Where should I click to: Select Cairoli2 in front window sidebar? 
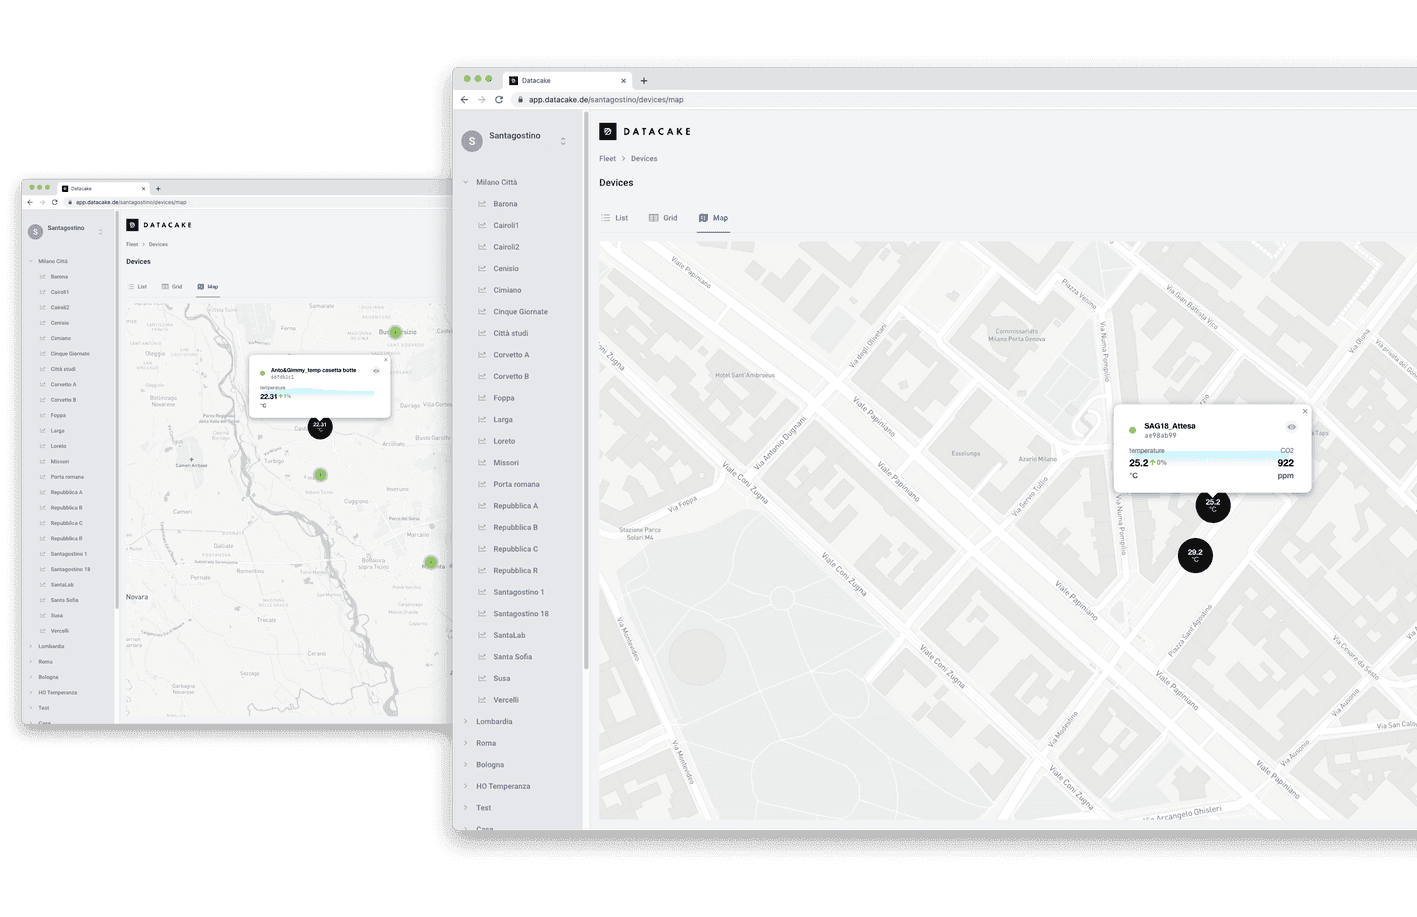tap(506, 247)
